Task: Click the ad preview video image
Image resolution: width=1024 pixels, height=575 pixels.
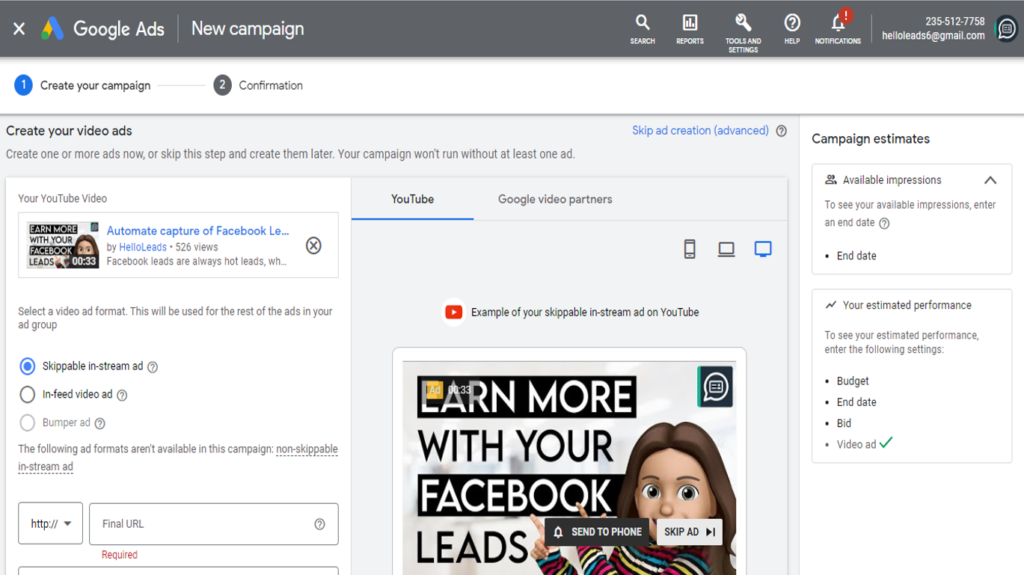Action: point(569,468)
